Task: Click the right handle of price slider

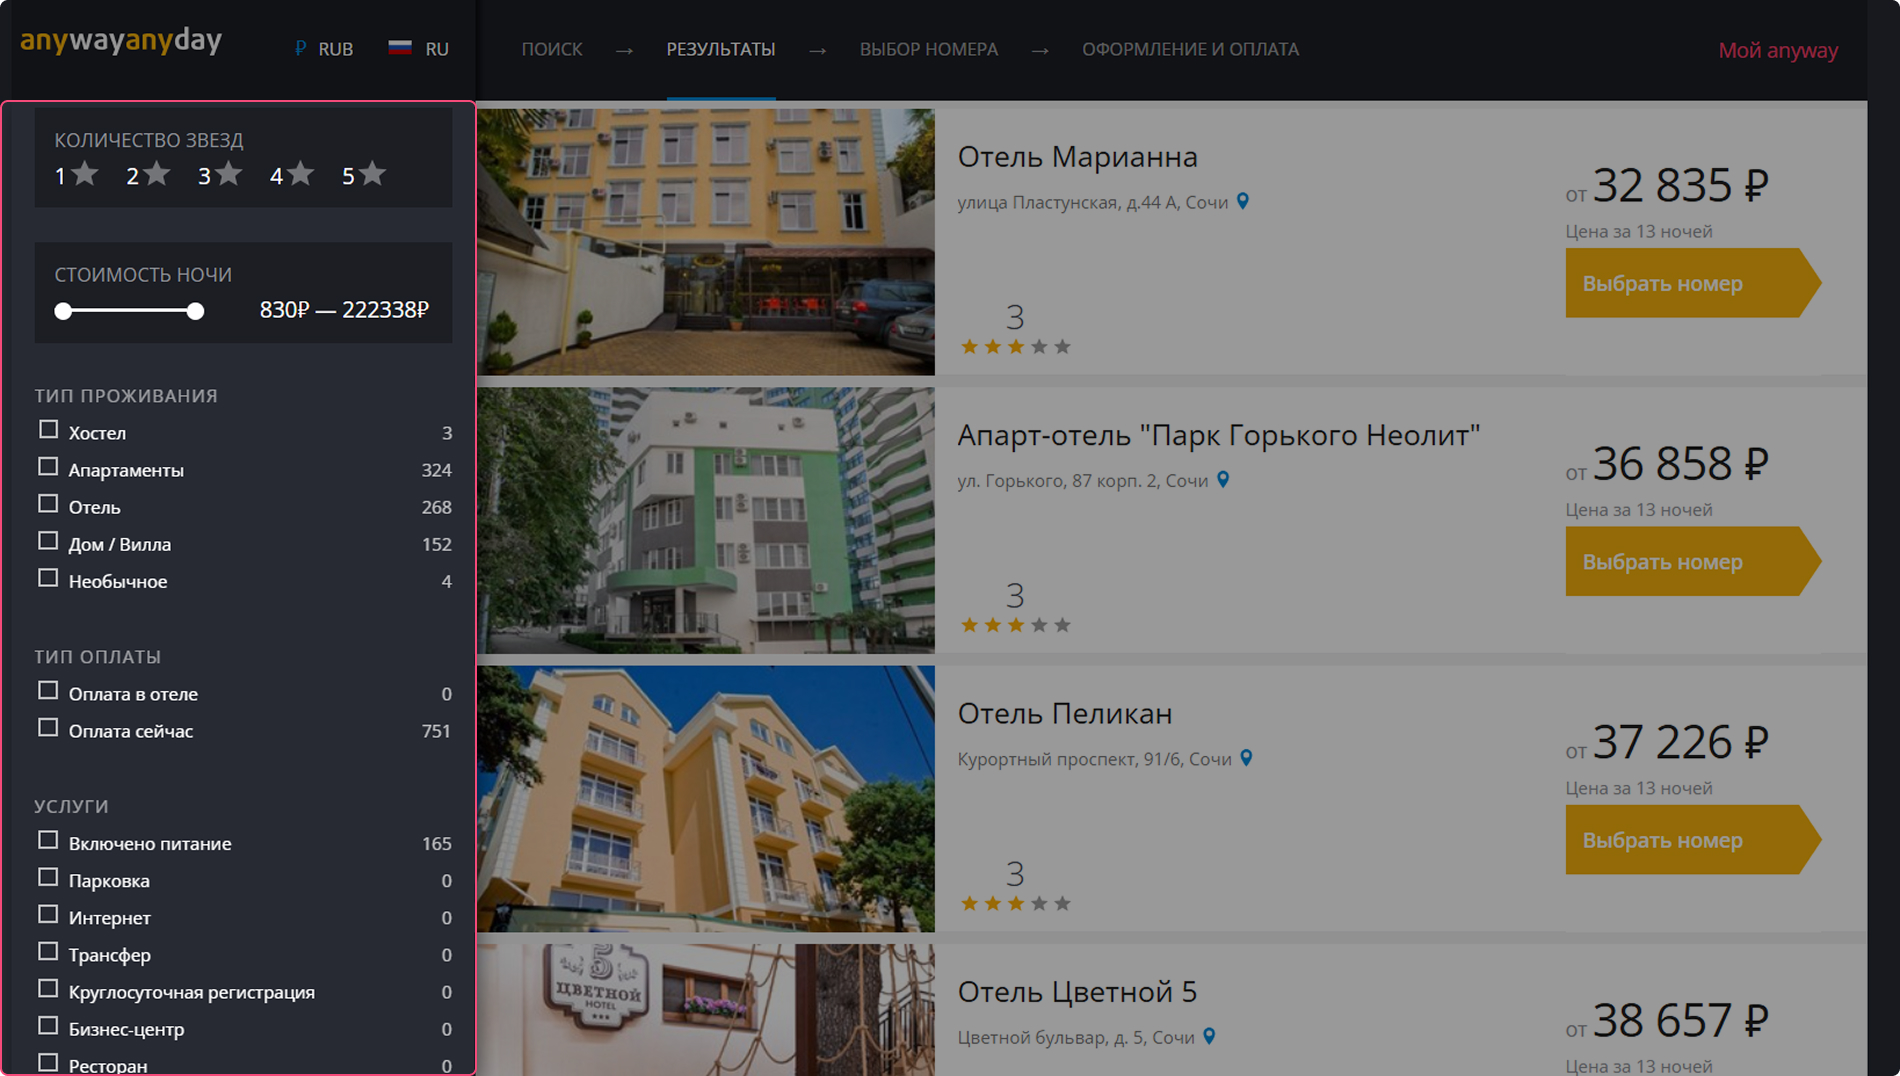Action: pyautogui.click(x=195, y=311)
